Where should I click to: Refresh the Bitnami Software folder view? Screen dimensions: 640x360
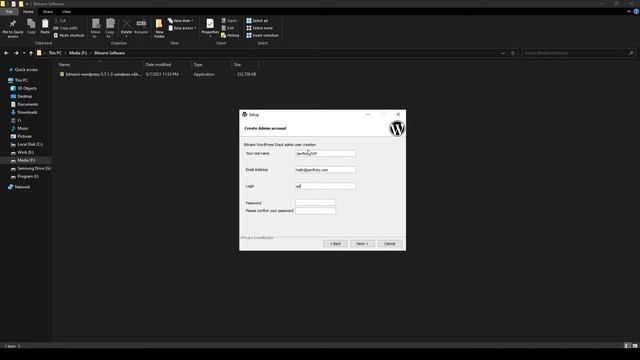click(513, 53)
